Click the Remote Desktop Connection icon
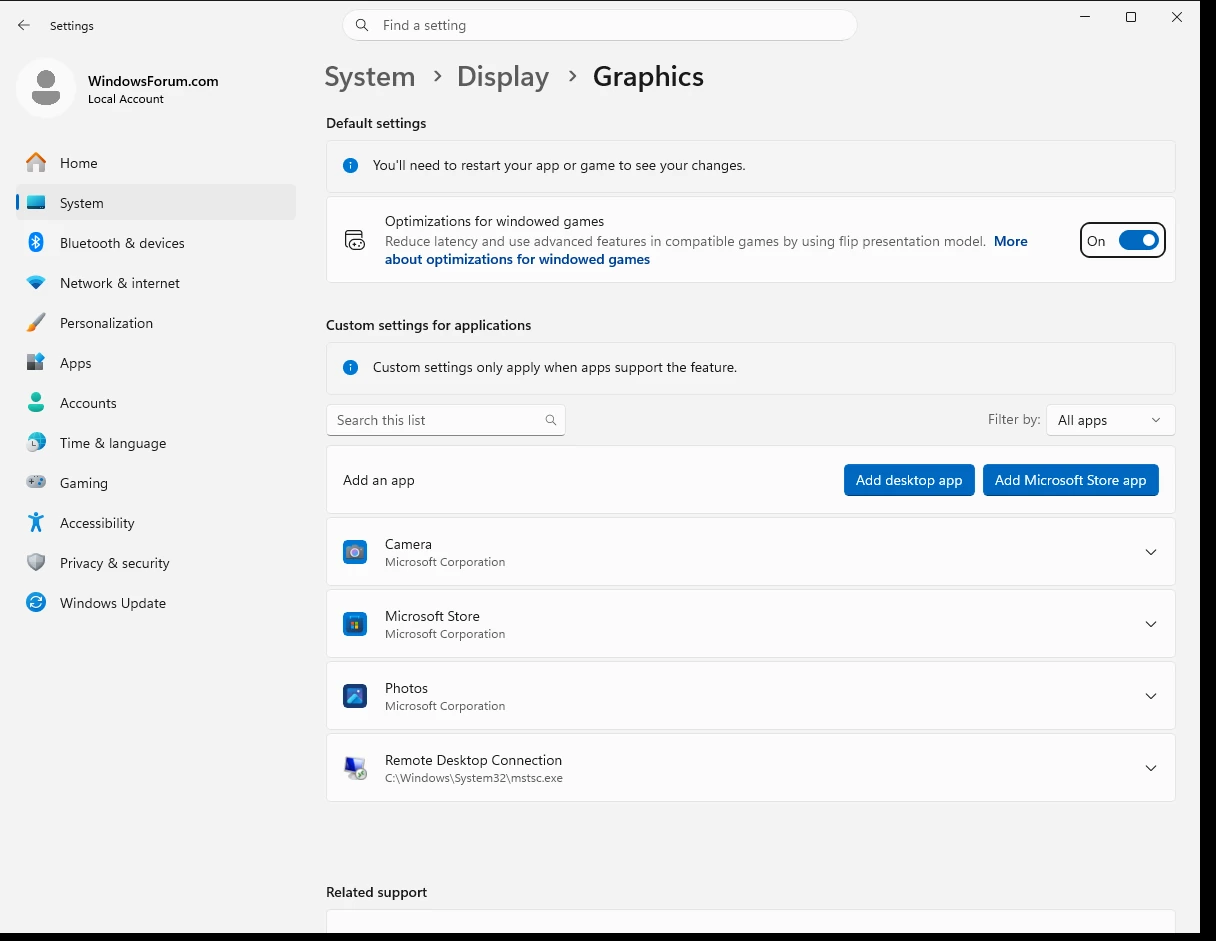 355,768
